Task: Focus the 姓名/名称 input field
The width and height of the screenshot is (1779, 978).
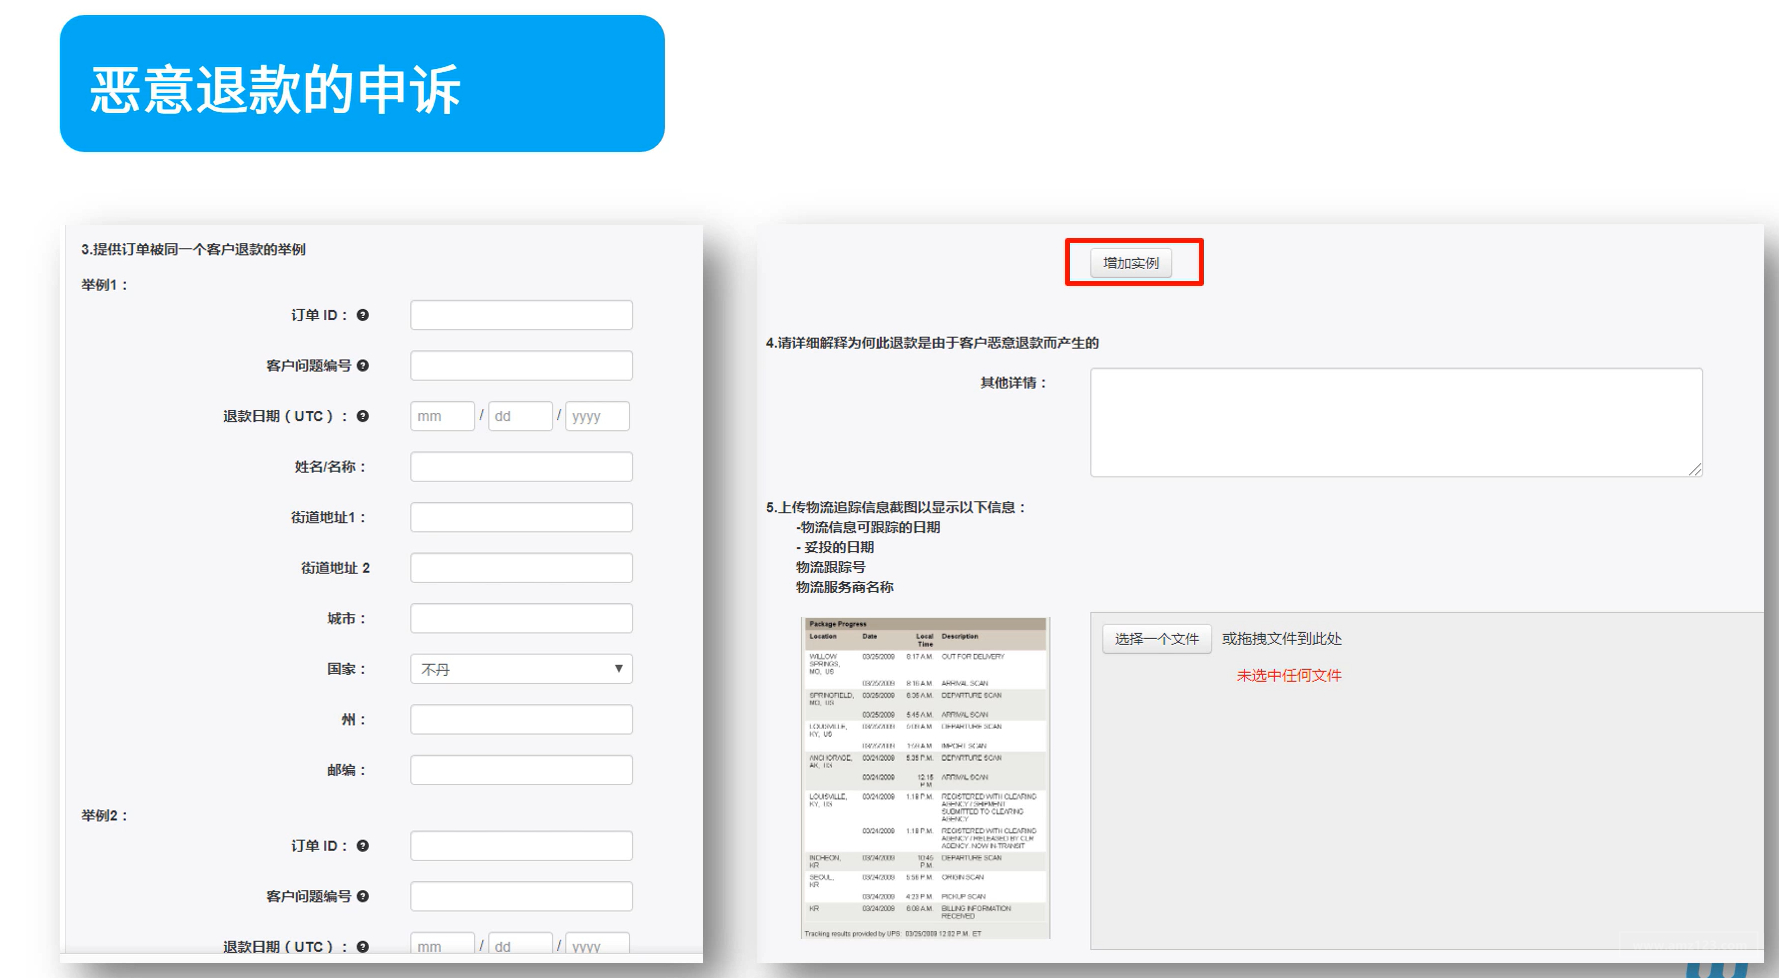Action: pos(521,467)
